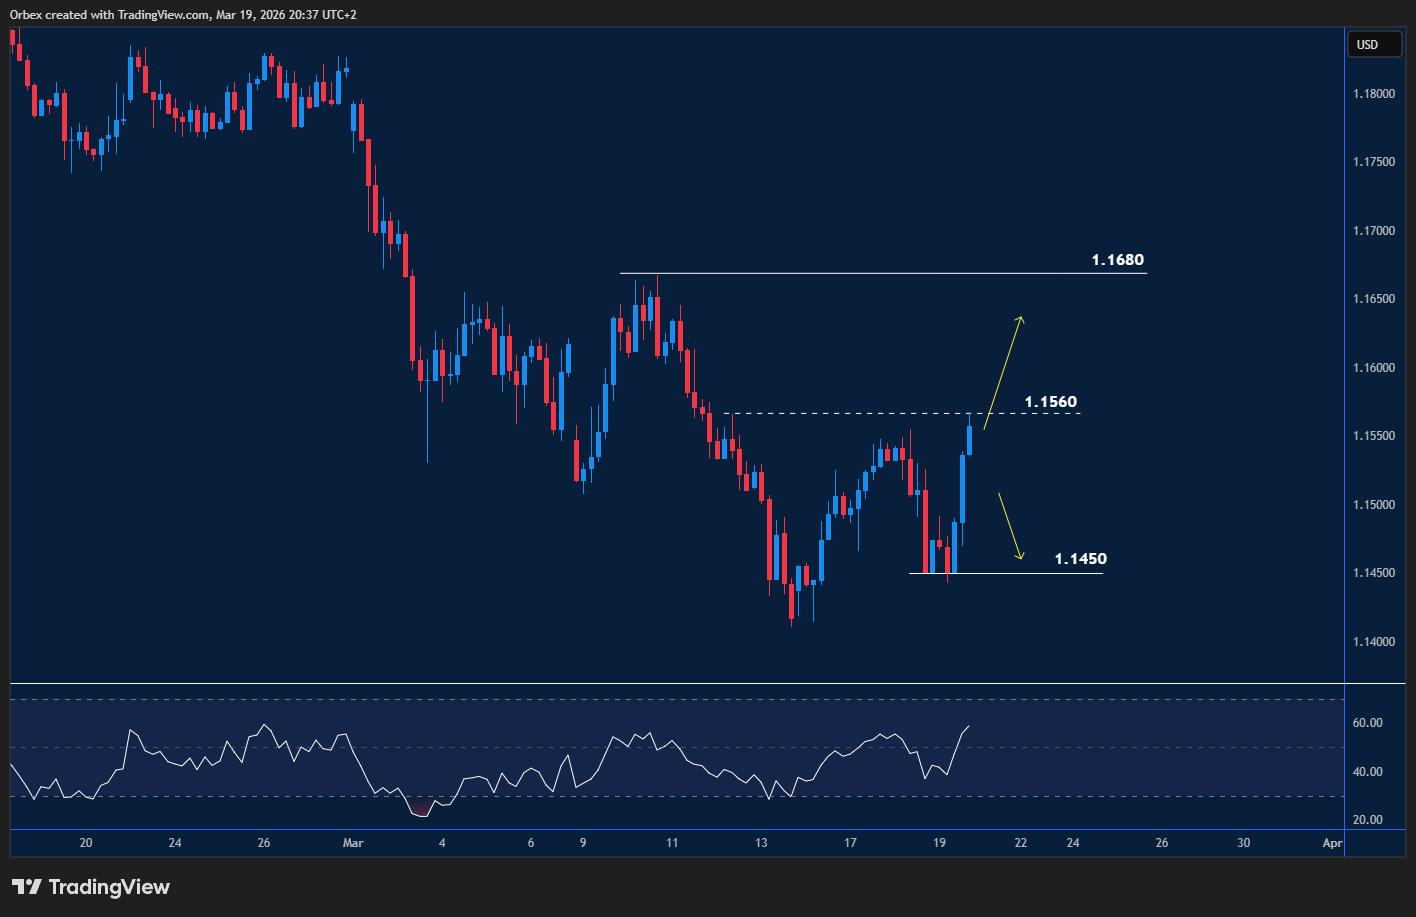1416x917 pixels.
Task: Click the 1.14500 price axis label
Action: click(x=1373, y=573)
